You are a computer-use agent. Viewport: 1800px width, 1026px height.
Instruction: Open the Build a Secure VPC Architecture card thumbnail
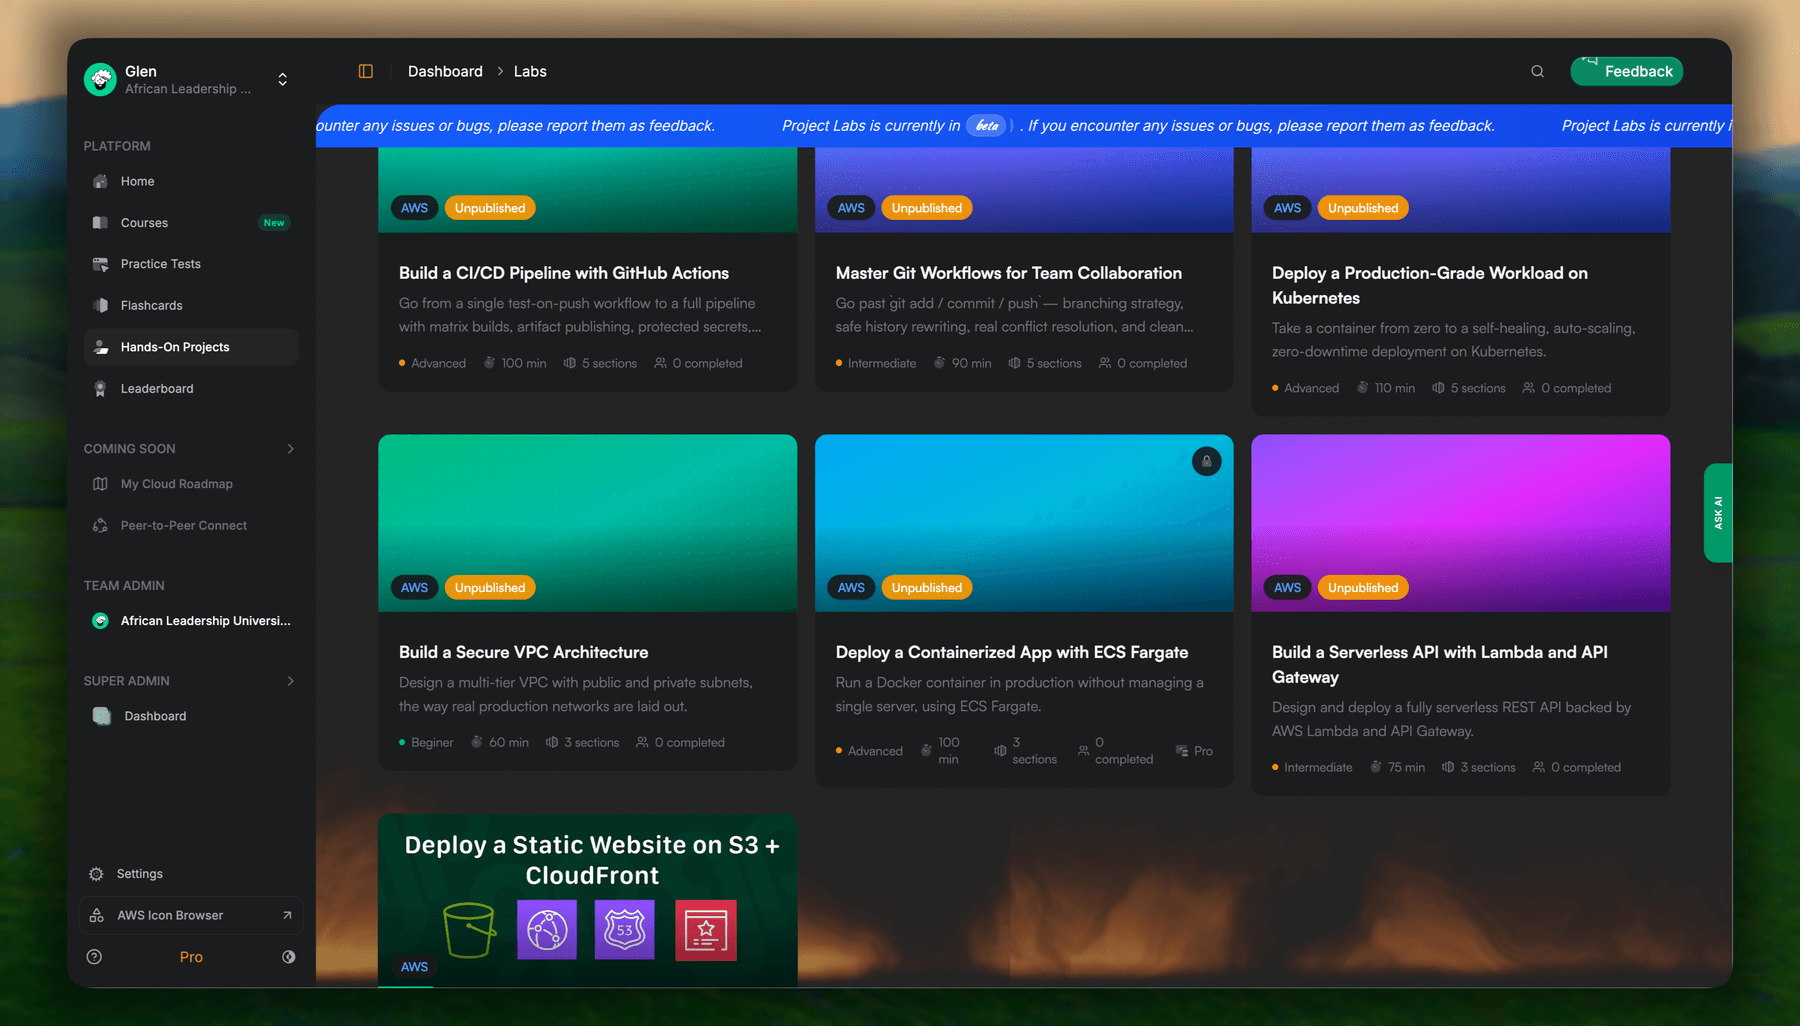tap(588, 523)
